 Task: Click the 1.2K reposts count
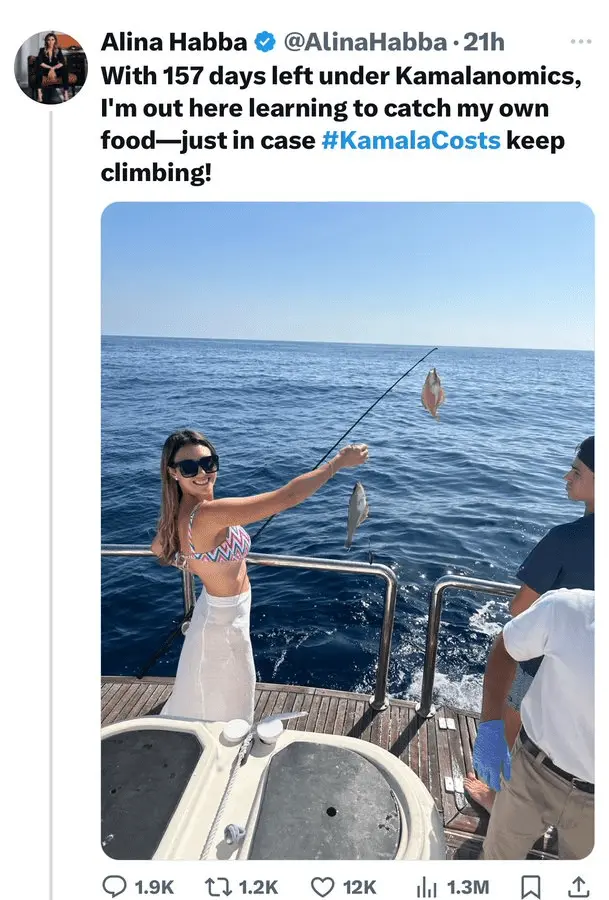coord(259,886)
